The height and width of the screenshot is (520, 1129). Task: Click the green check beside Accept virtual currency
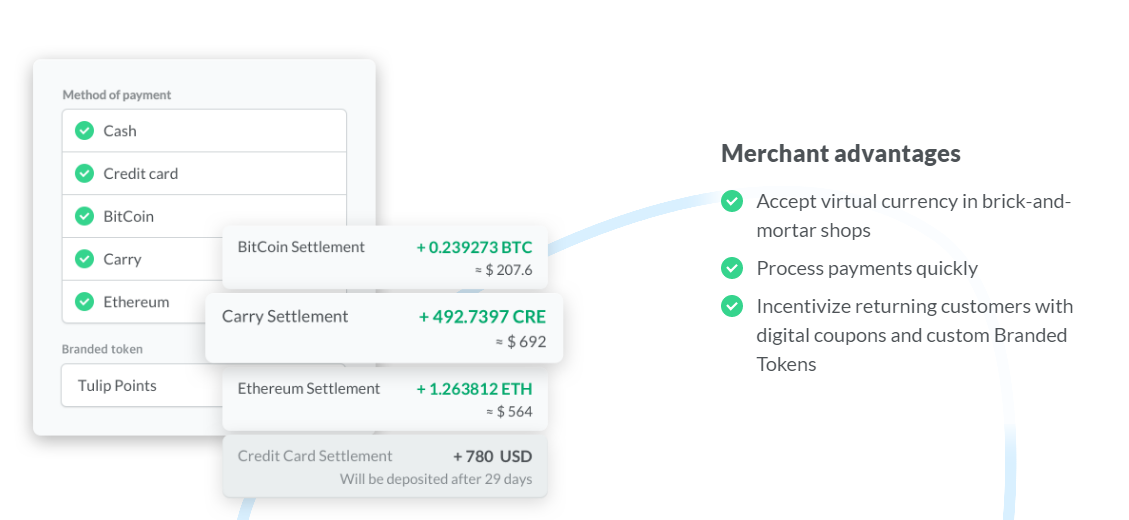click(x=732, y=201)
